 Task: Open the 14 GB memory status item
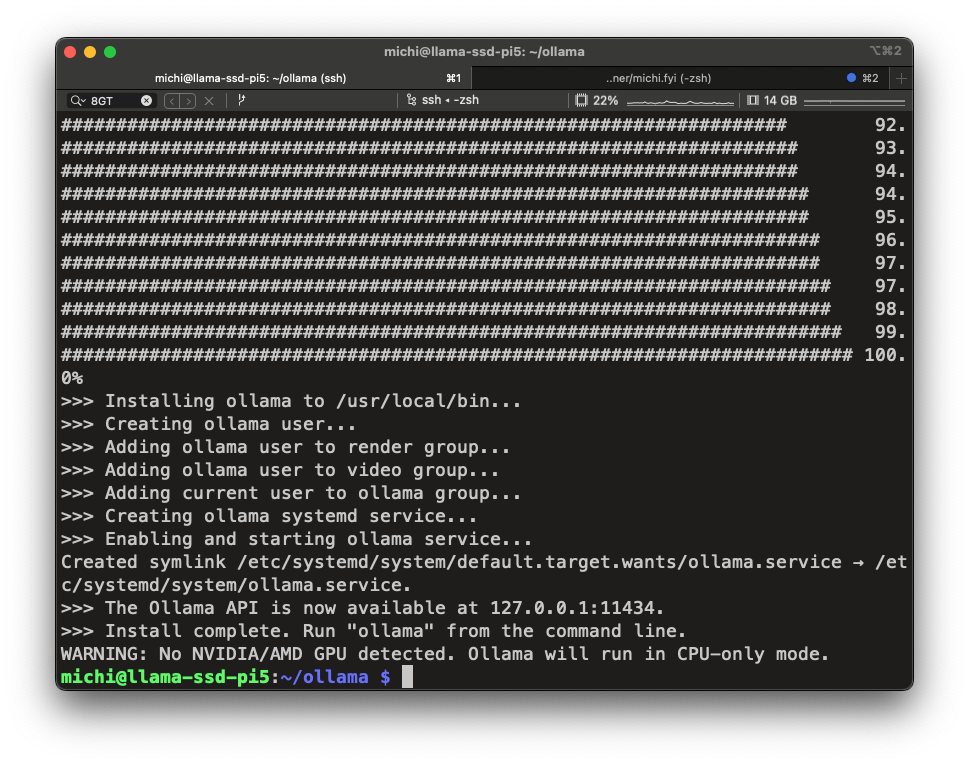pos(772,100)
